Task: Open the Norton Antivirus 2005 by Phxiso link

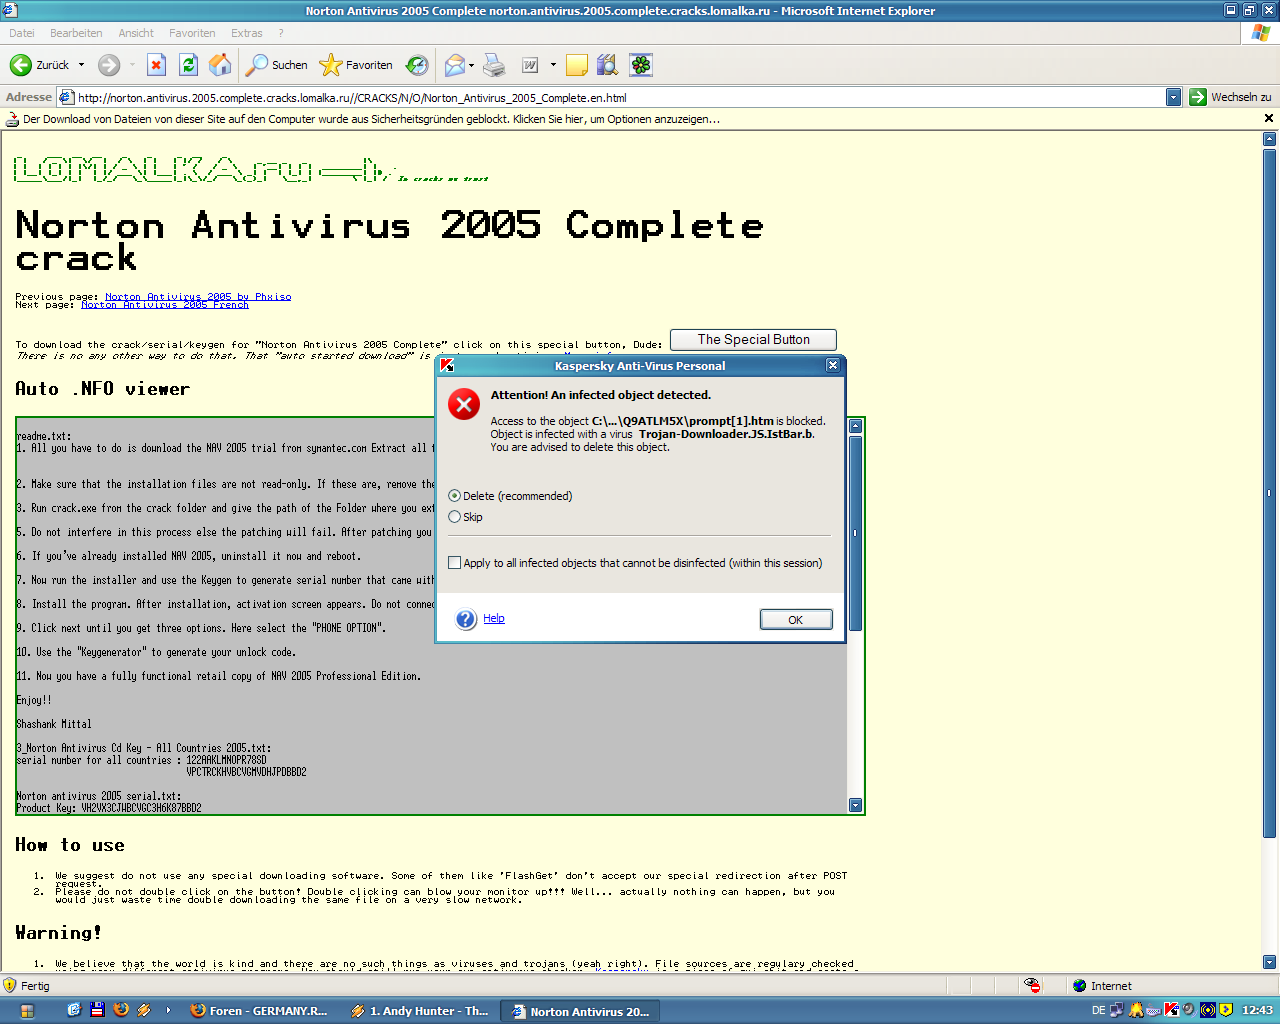Action: [x=198, y=297]
